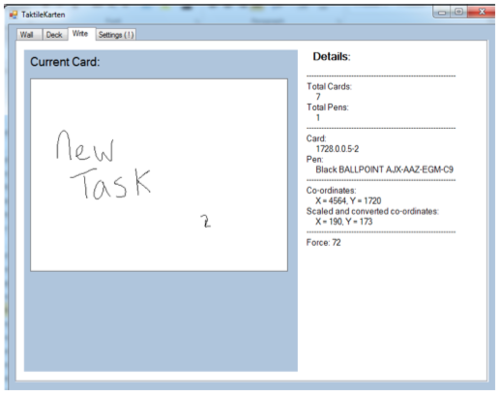Viewport: 500px width, 395px height.
Task: Click the handwritten 'new Task' card canvas
Action: (159, 175)
